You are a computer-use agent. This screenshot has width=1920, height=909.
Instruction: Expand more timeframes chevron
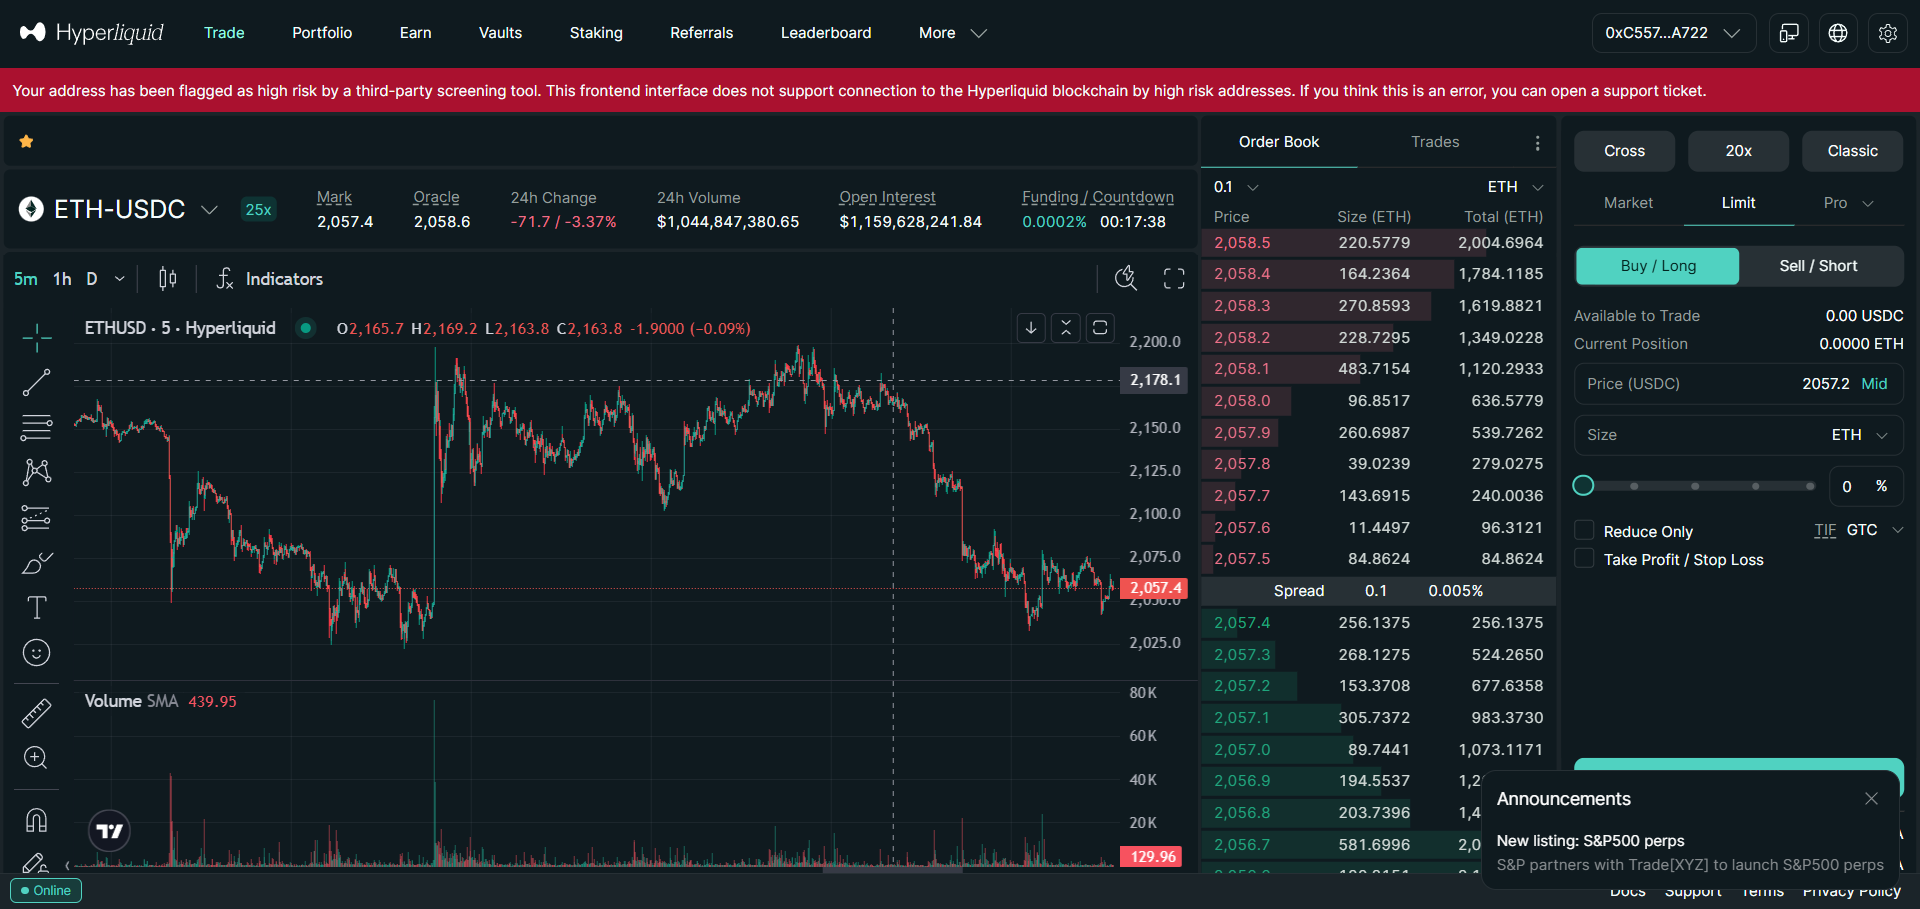pyautogui.click(x=120, y=279)
